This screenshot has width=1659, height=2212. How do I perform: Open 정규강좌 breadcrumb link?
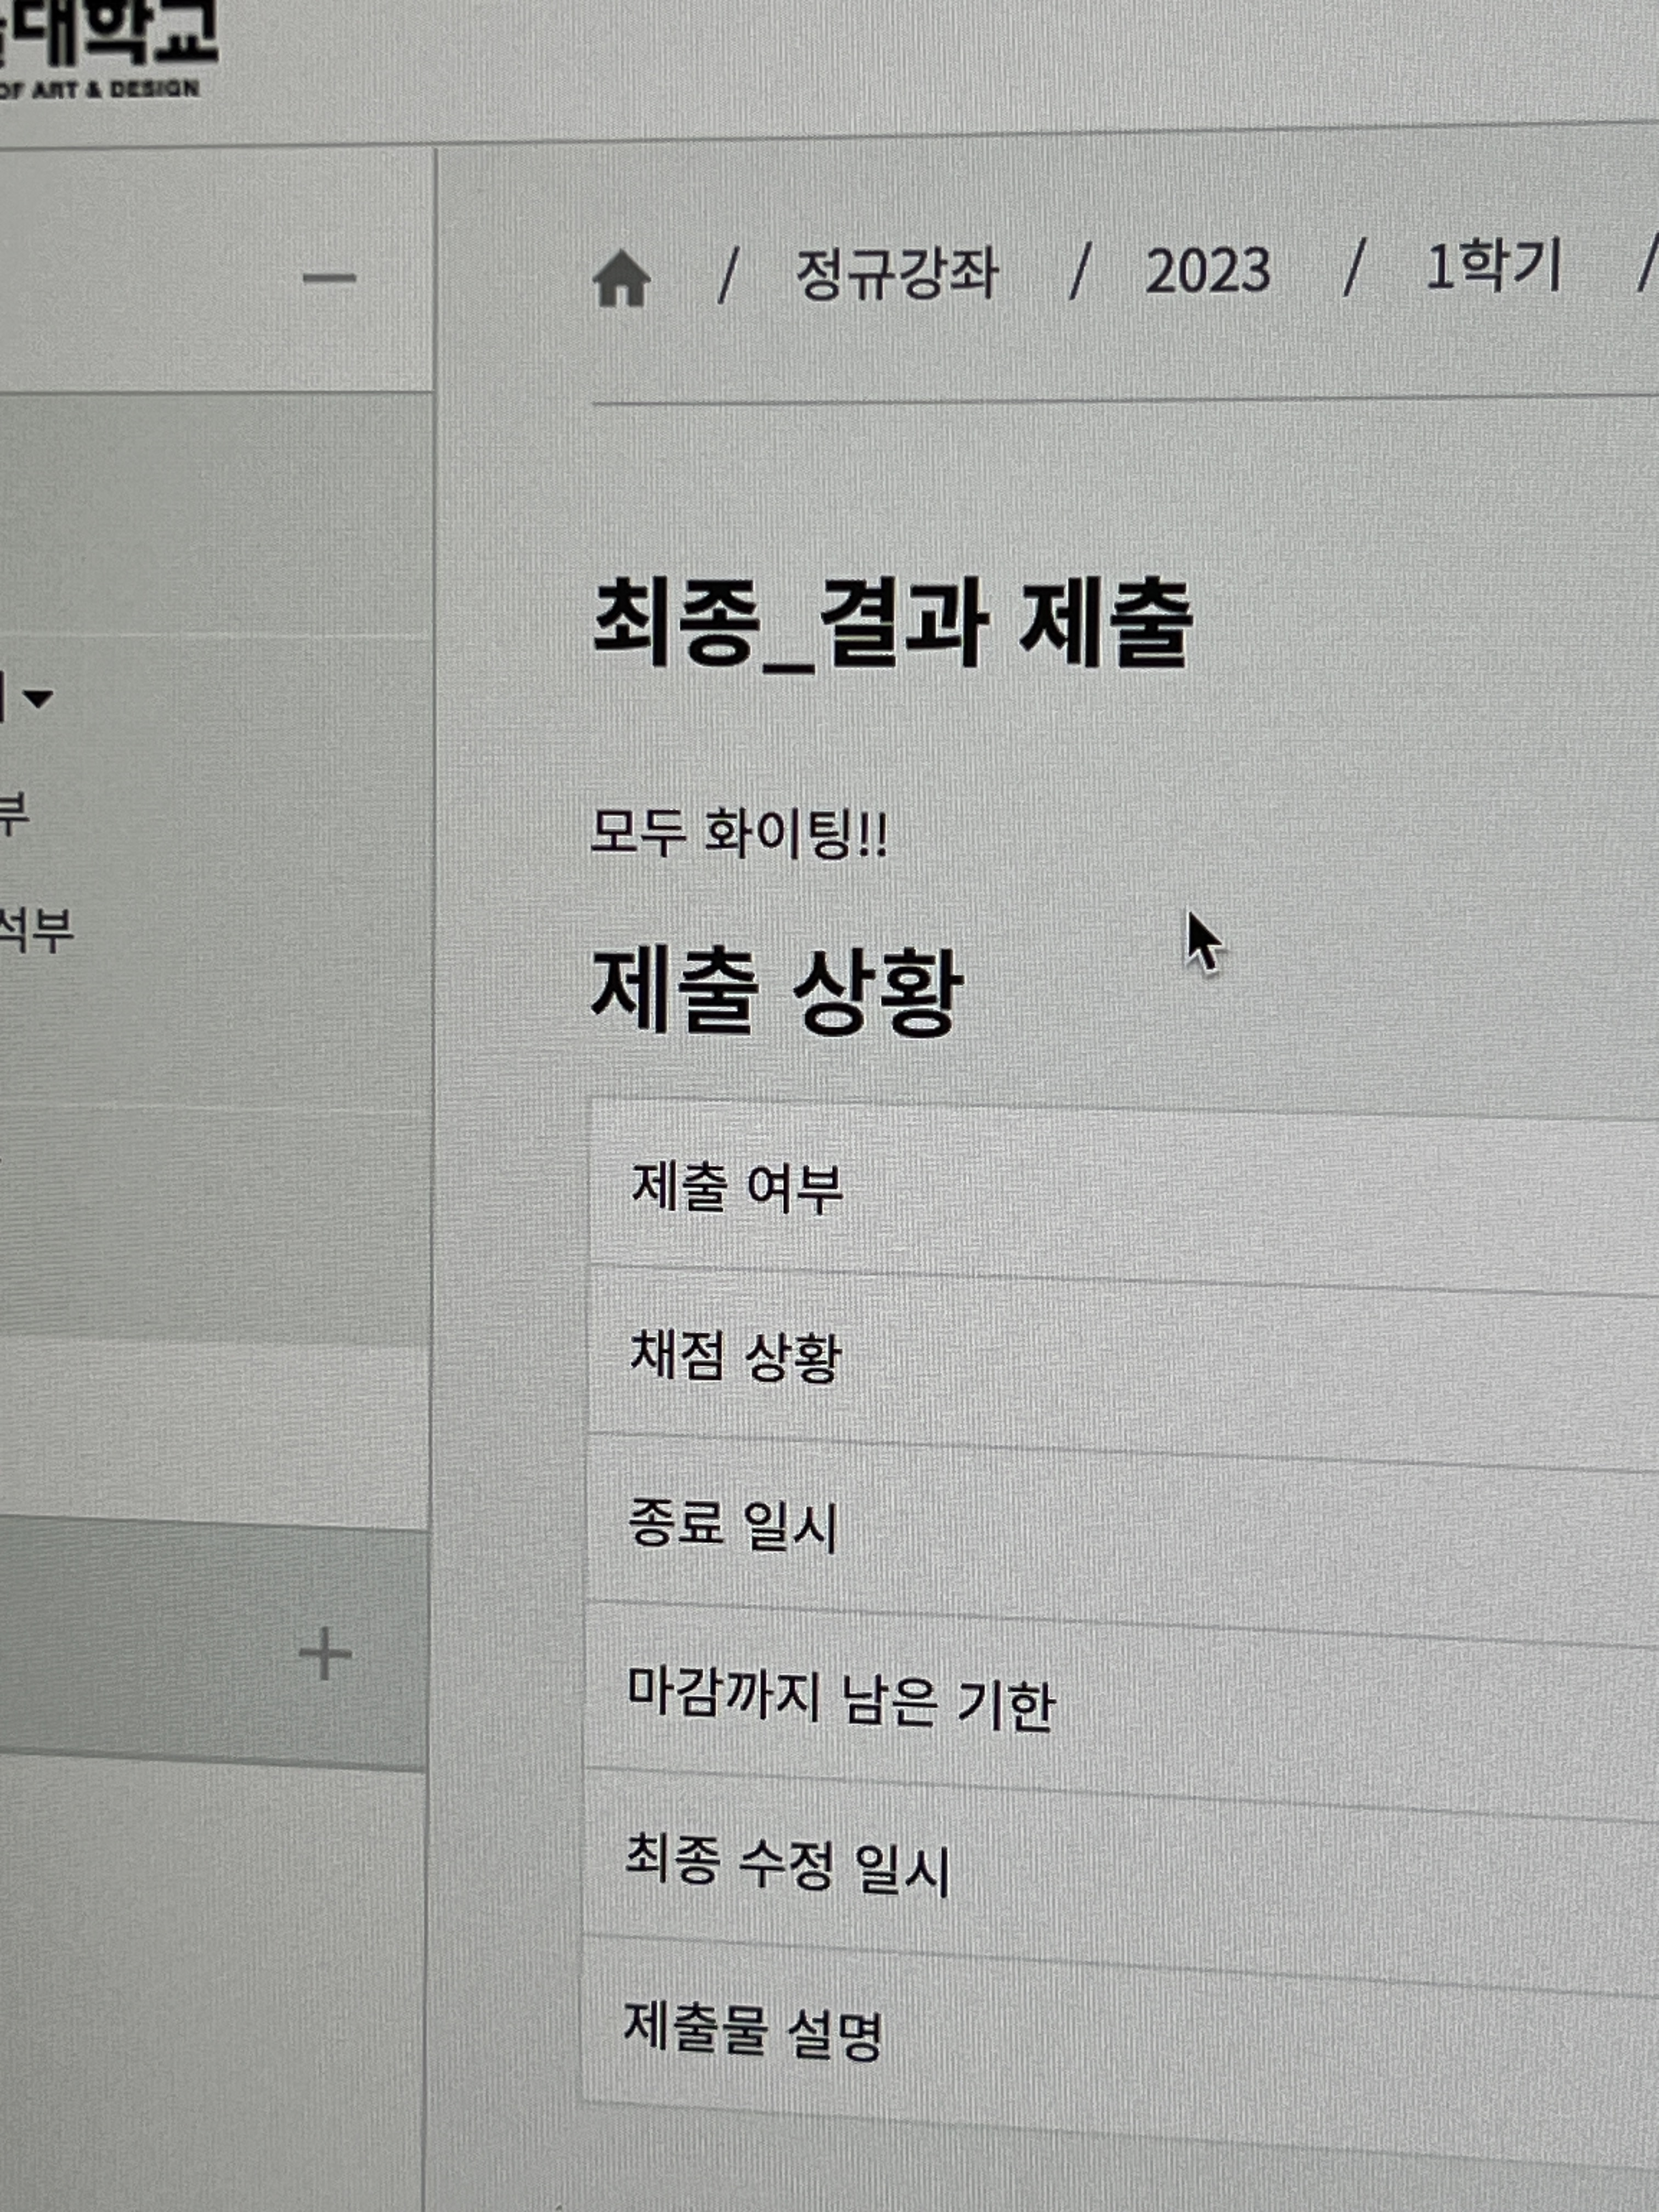click(x=896, y=273)
